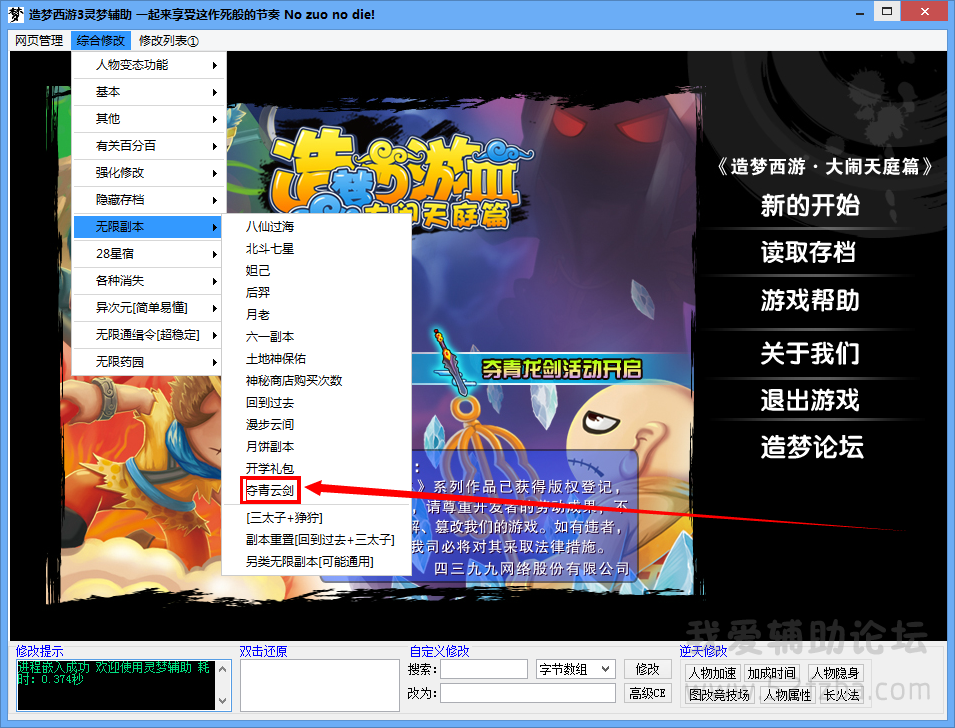Expand the 28星宿 submenu
The height and width of the screenshot is (728, 955).
(x=149, y=254)
